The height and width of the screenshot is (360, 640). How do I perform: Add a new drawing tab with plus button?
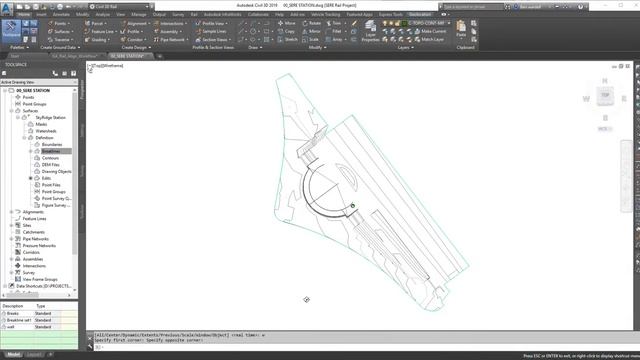coord(160,56)
